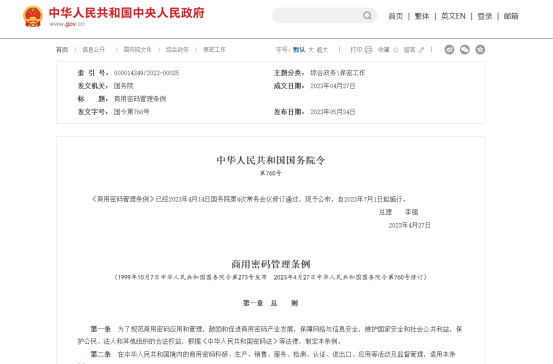
Task: Click the 主题分类 value 综合政务\保密工作
Action: click(x=338, y=73)
